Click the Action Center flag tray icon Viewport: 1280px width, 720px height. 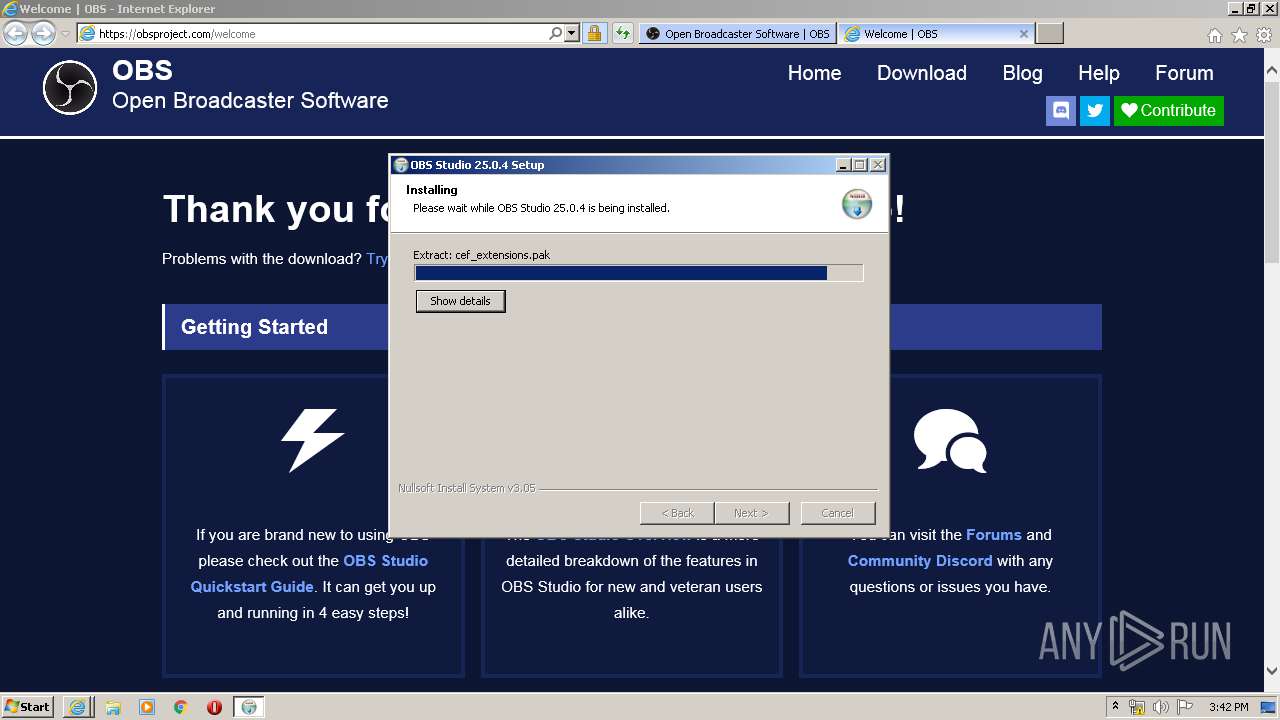1184,707
